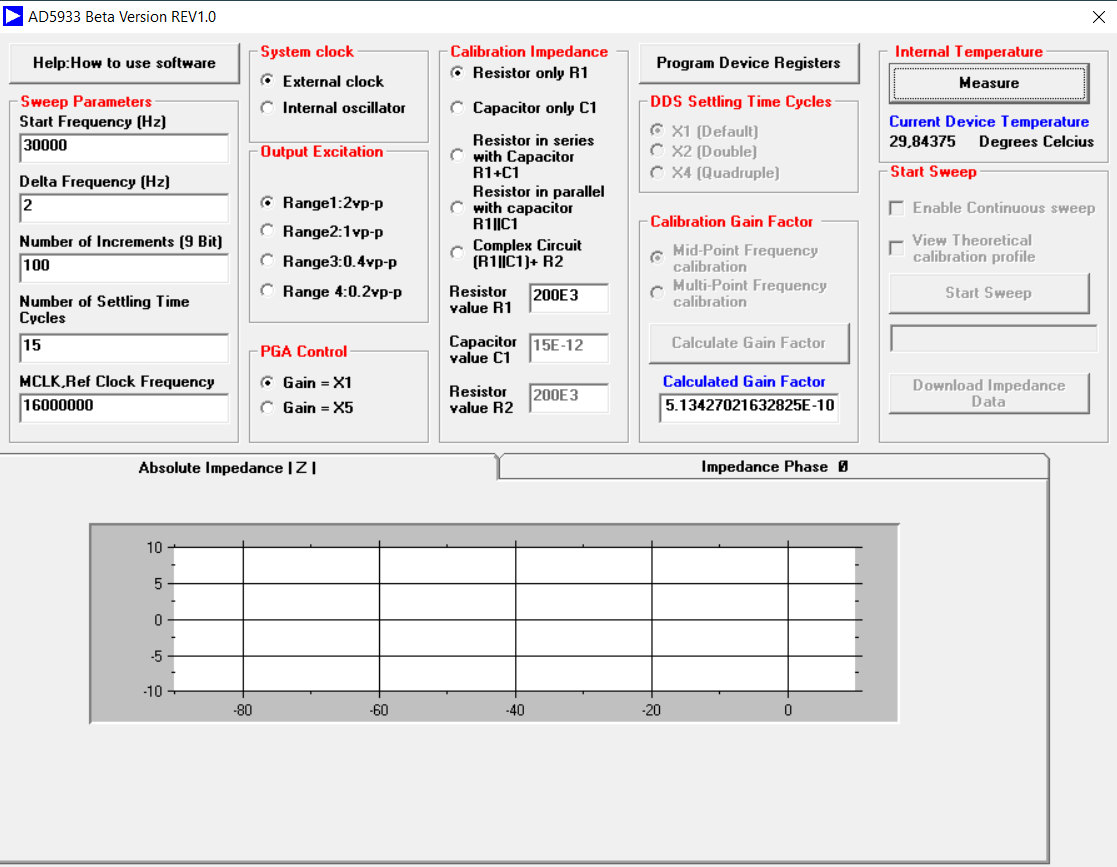Select X4 (Quadruple) settling time cycles
The image size is (1117, 867).
click(715, 172)
